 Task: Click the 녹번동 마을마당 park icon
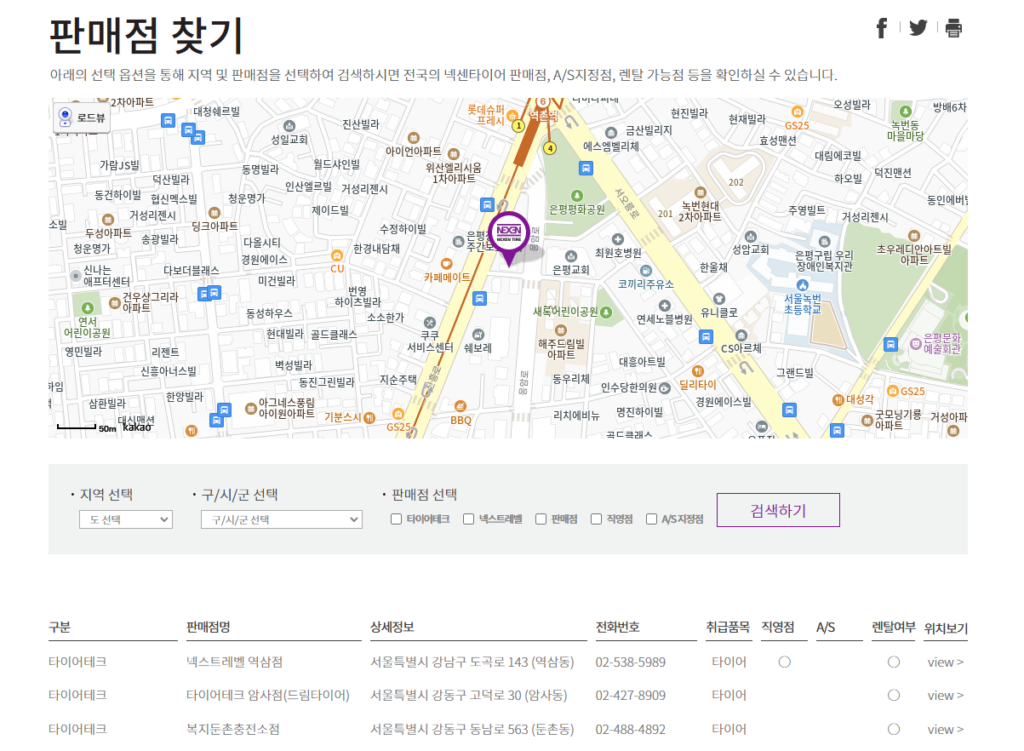tap(905, 111)
